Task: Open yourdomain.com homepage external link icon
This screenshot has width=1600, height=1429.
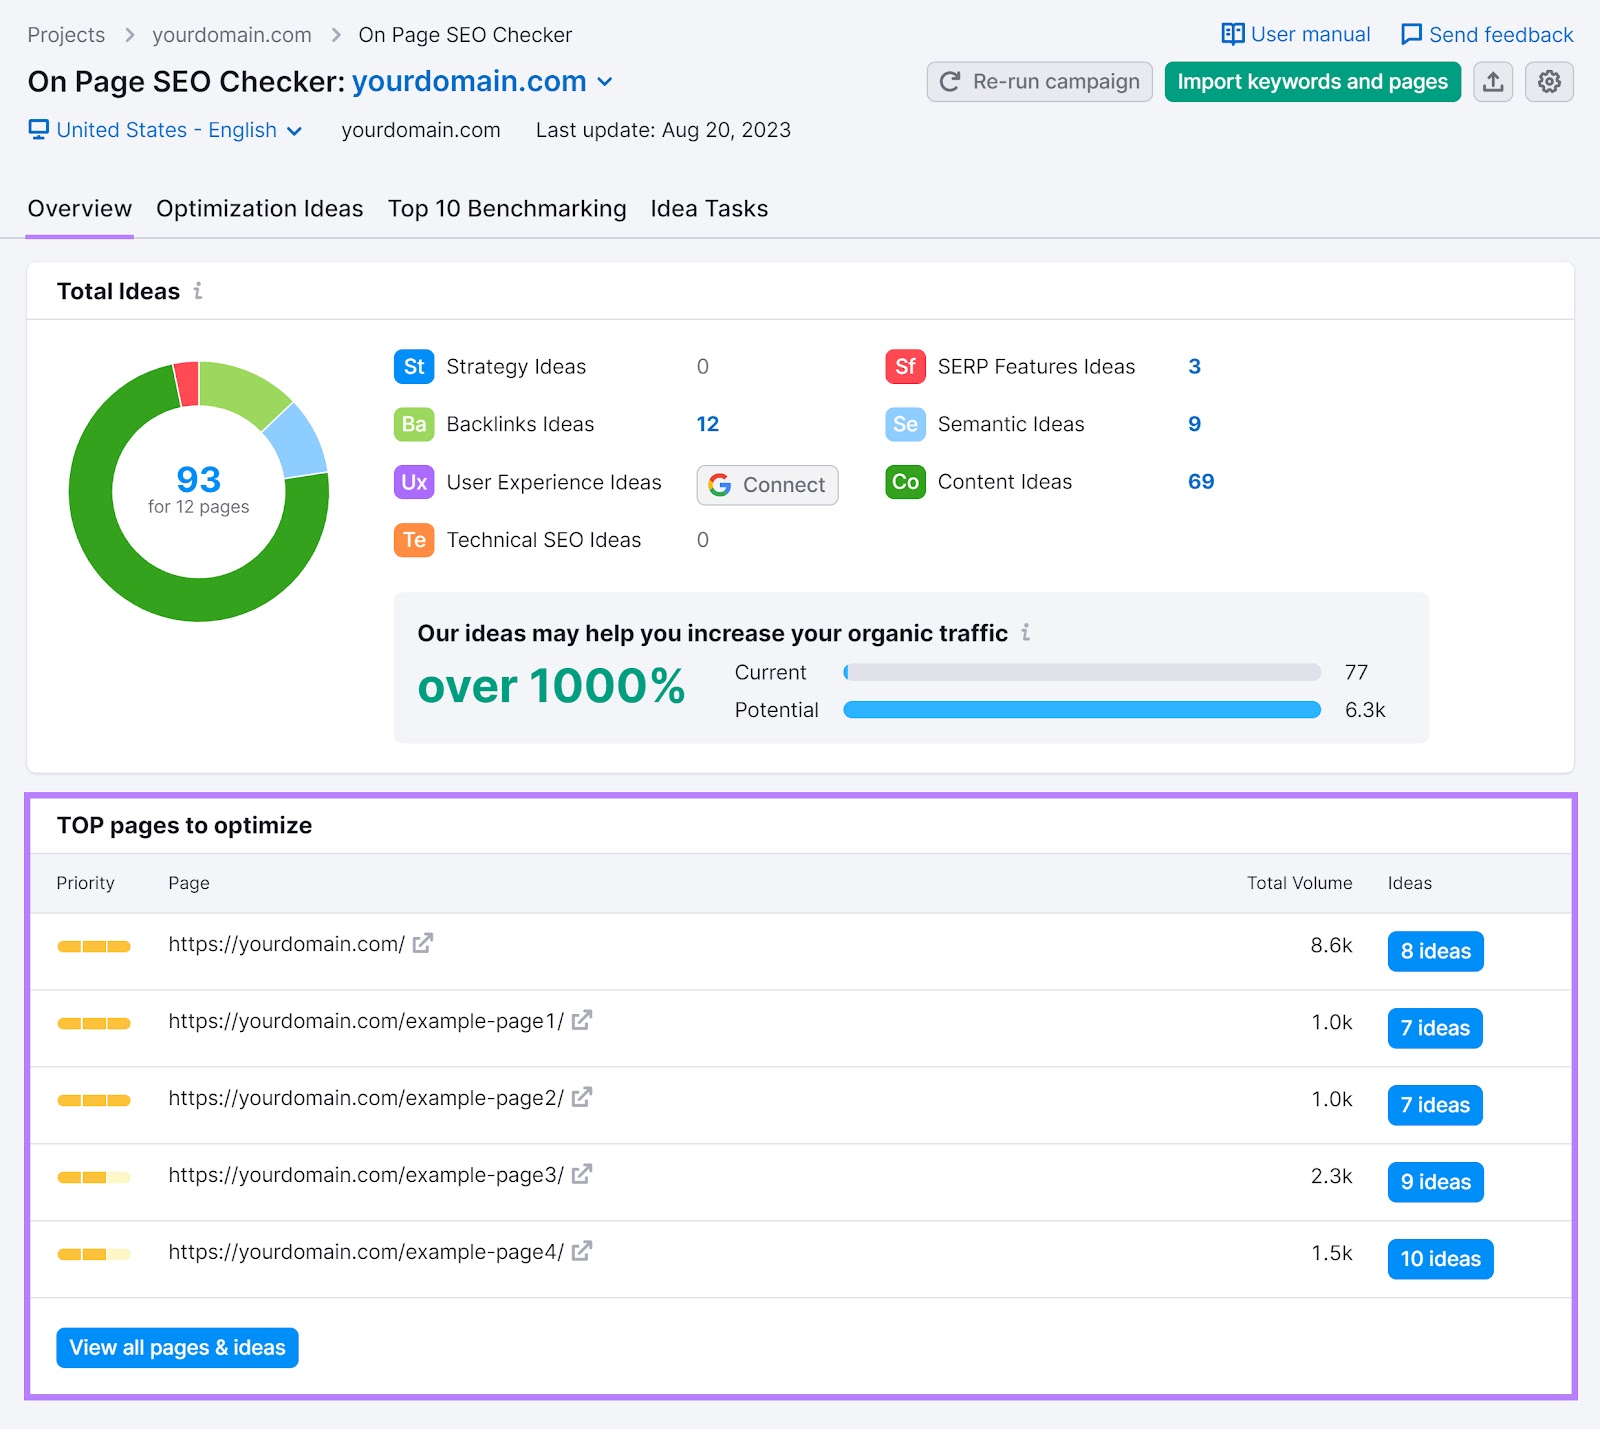Action: coord(423,943)
